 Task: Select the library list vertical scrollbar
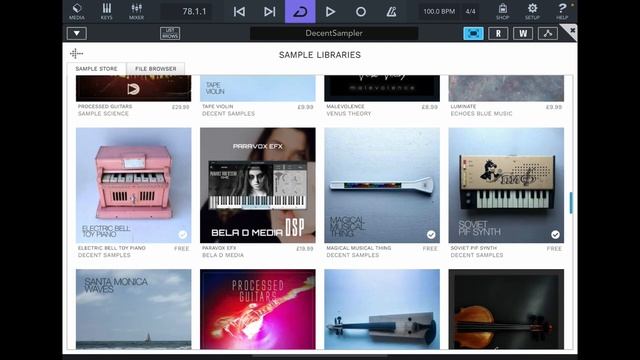click(571, 202)
